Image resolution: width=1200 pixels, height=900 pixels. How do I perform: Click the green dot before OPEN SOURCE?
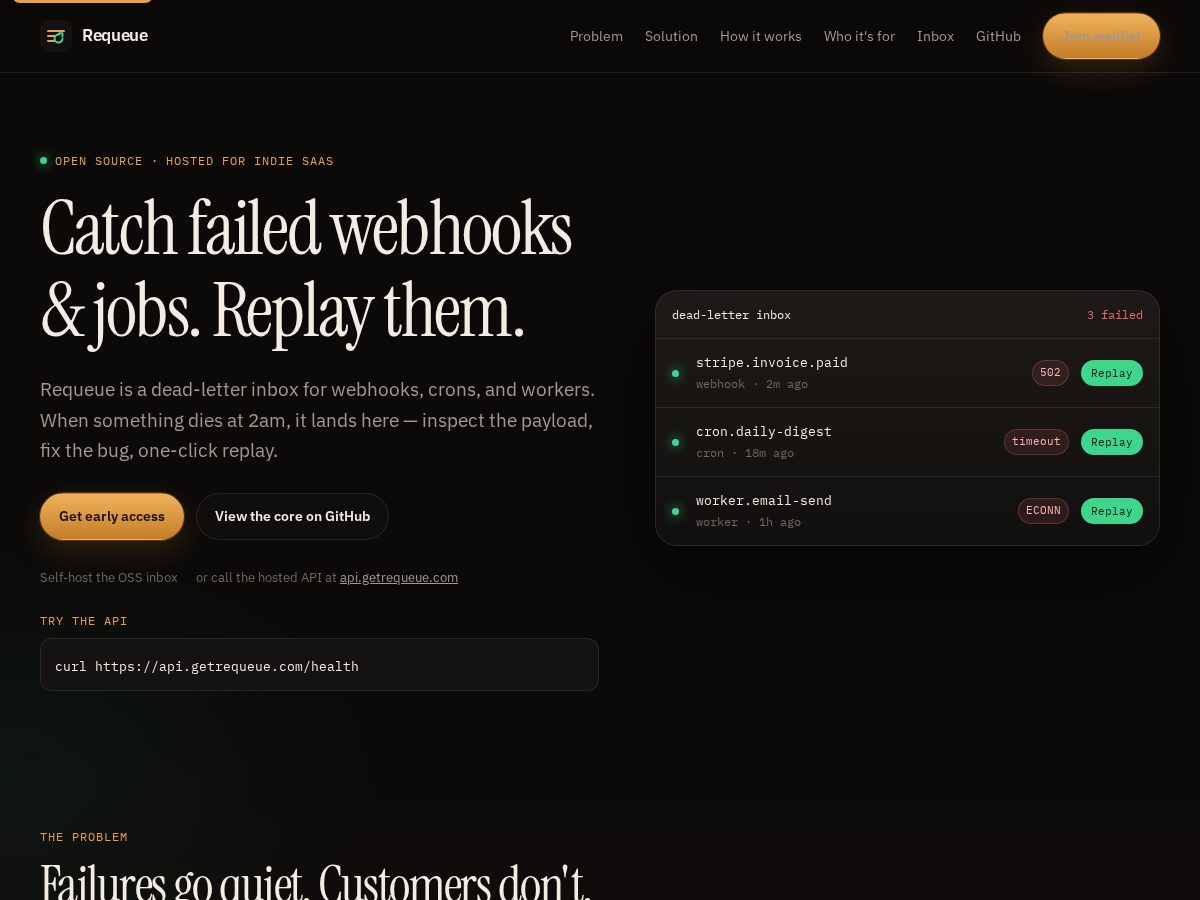[43, 160]
